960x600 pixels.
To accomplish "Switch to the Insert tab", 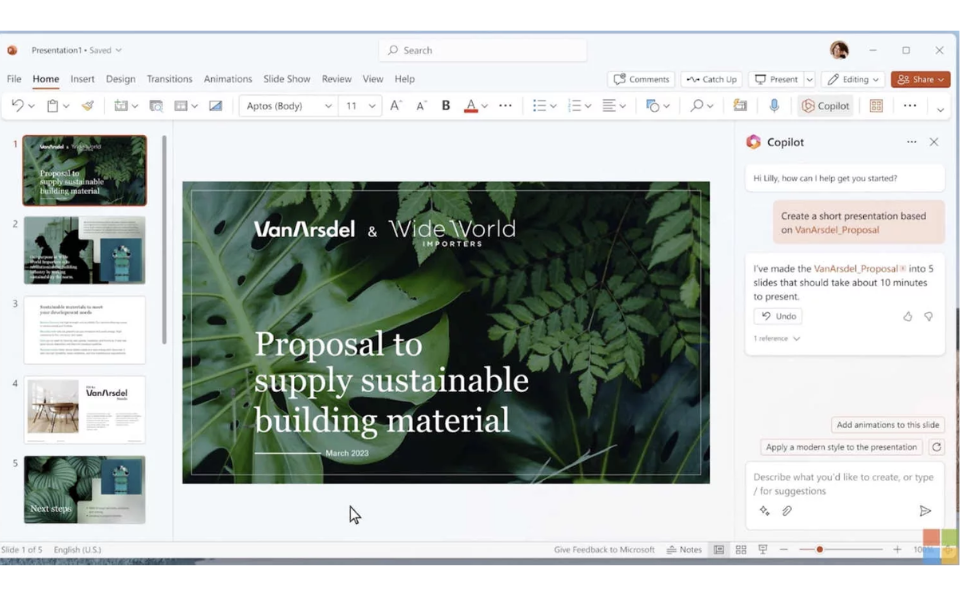I will click(x=82, y=79).
